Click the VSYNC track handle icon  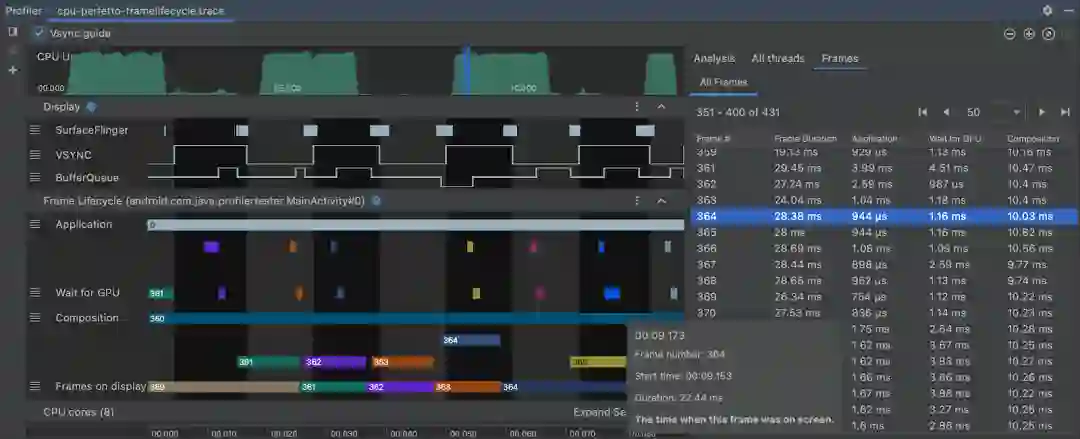(x=35, y=154)
